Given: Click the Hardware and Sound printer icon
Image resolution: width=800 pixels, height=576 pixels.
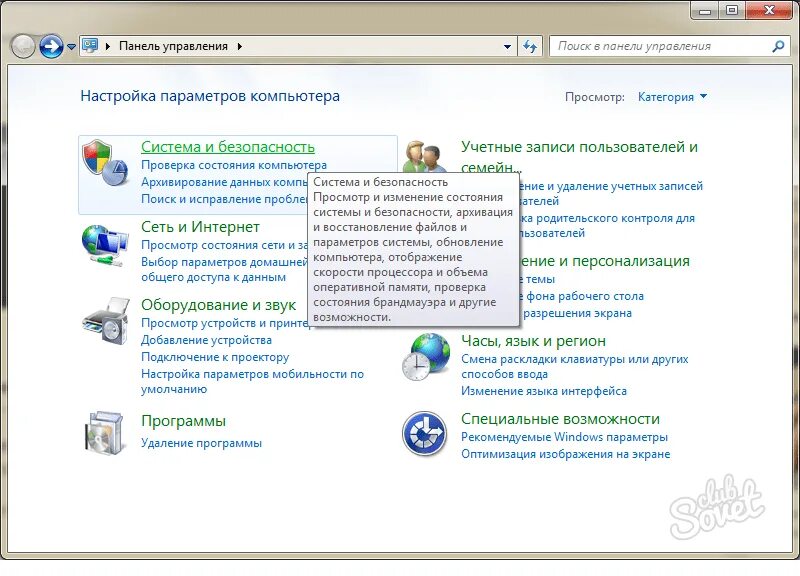Looking at the screenshot, I should point(106,321).
